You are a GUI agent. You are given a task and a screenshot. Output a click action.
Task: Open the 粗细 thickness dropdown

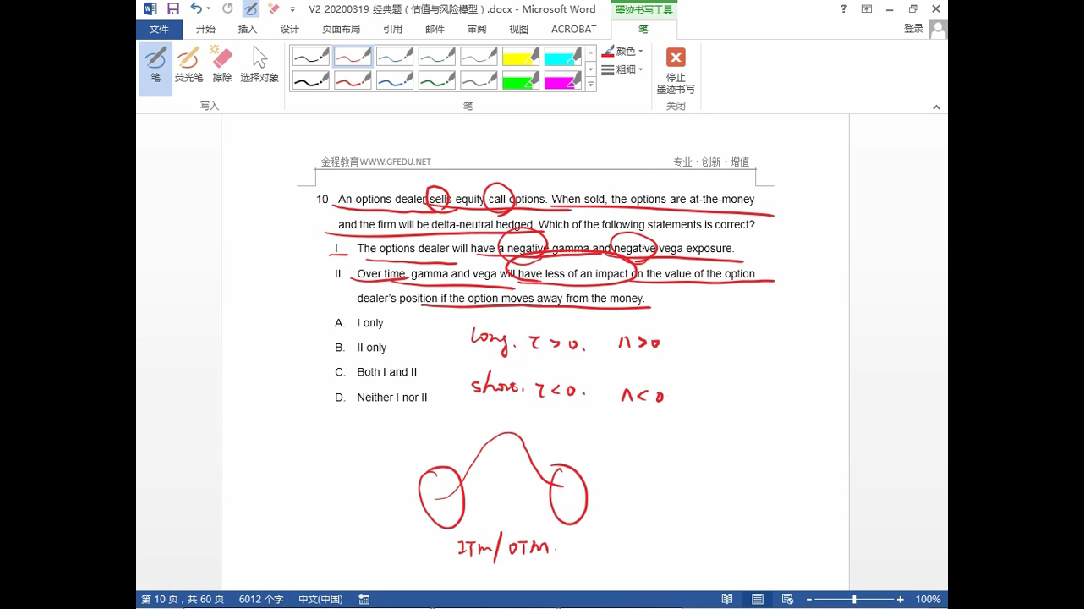pos(622,69)
